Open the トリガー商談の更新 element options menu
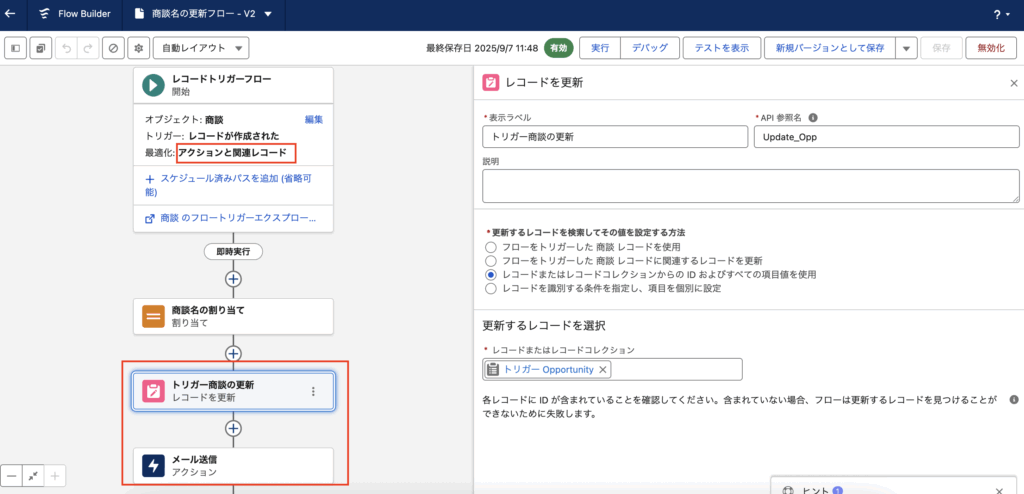Image resolution: width=1024 pixels, height=494 pixels. (313, 392)
